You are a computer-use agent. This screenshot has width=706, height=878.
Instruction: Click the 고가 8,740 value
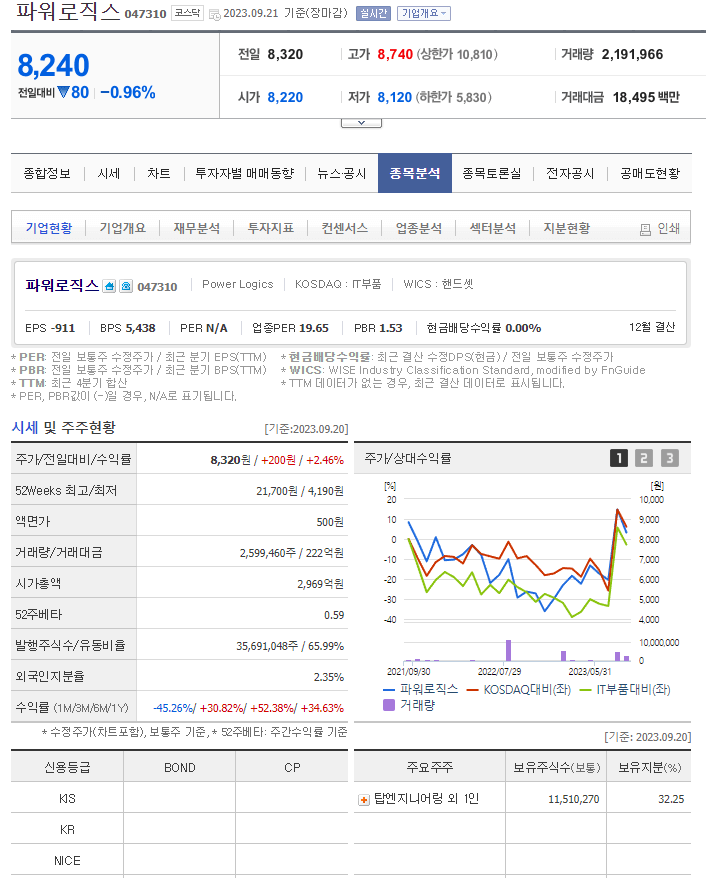395,54
